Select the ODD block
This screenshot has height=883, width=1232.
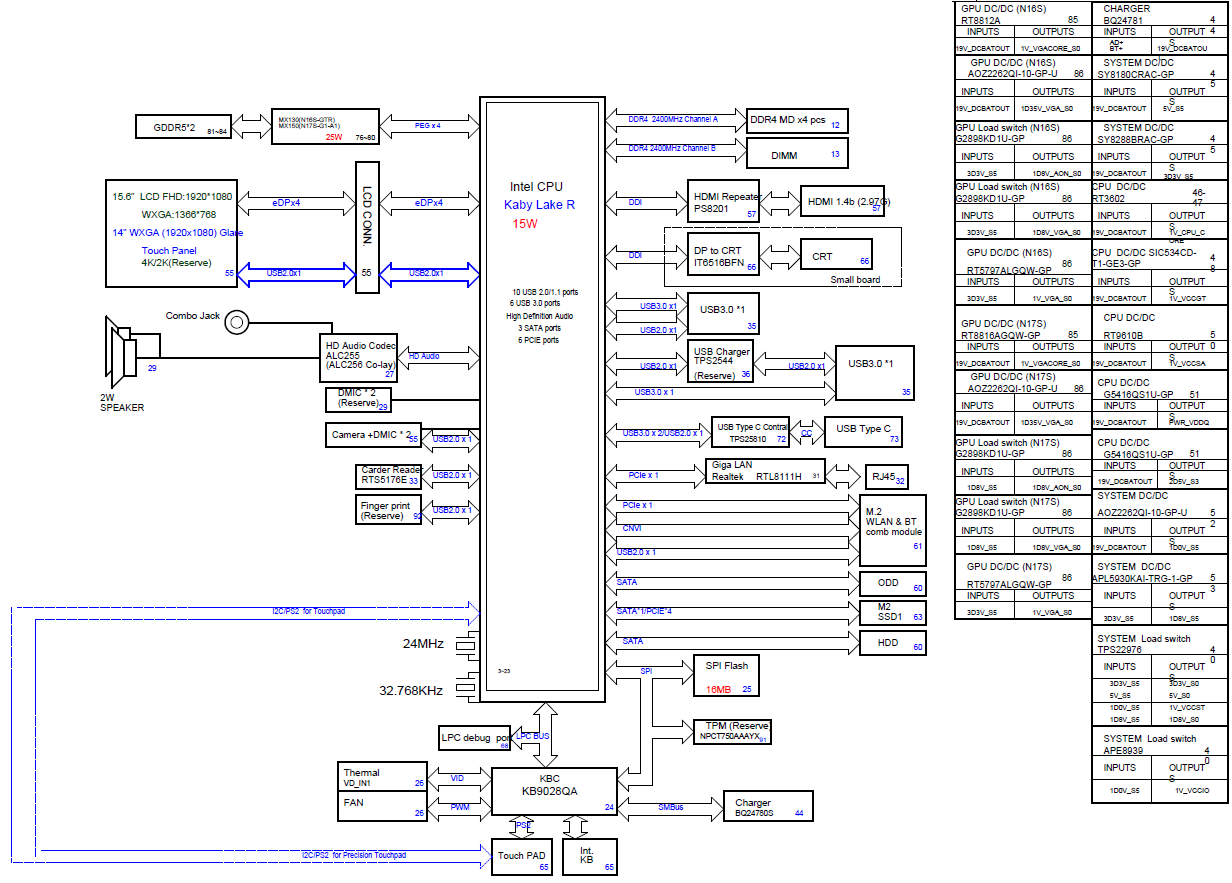pyautogui.click(x=893, y=584)
